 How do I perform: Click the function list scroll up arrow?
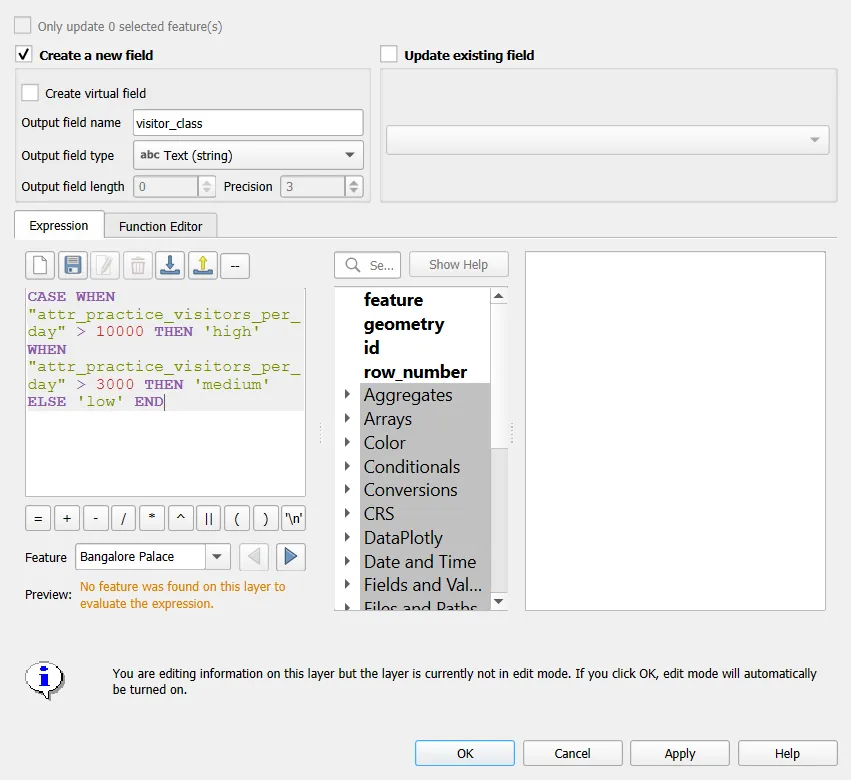(499, 296)
